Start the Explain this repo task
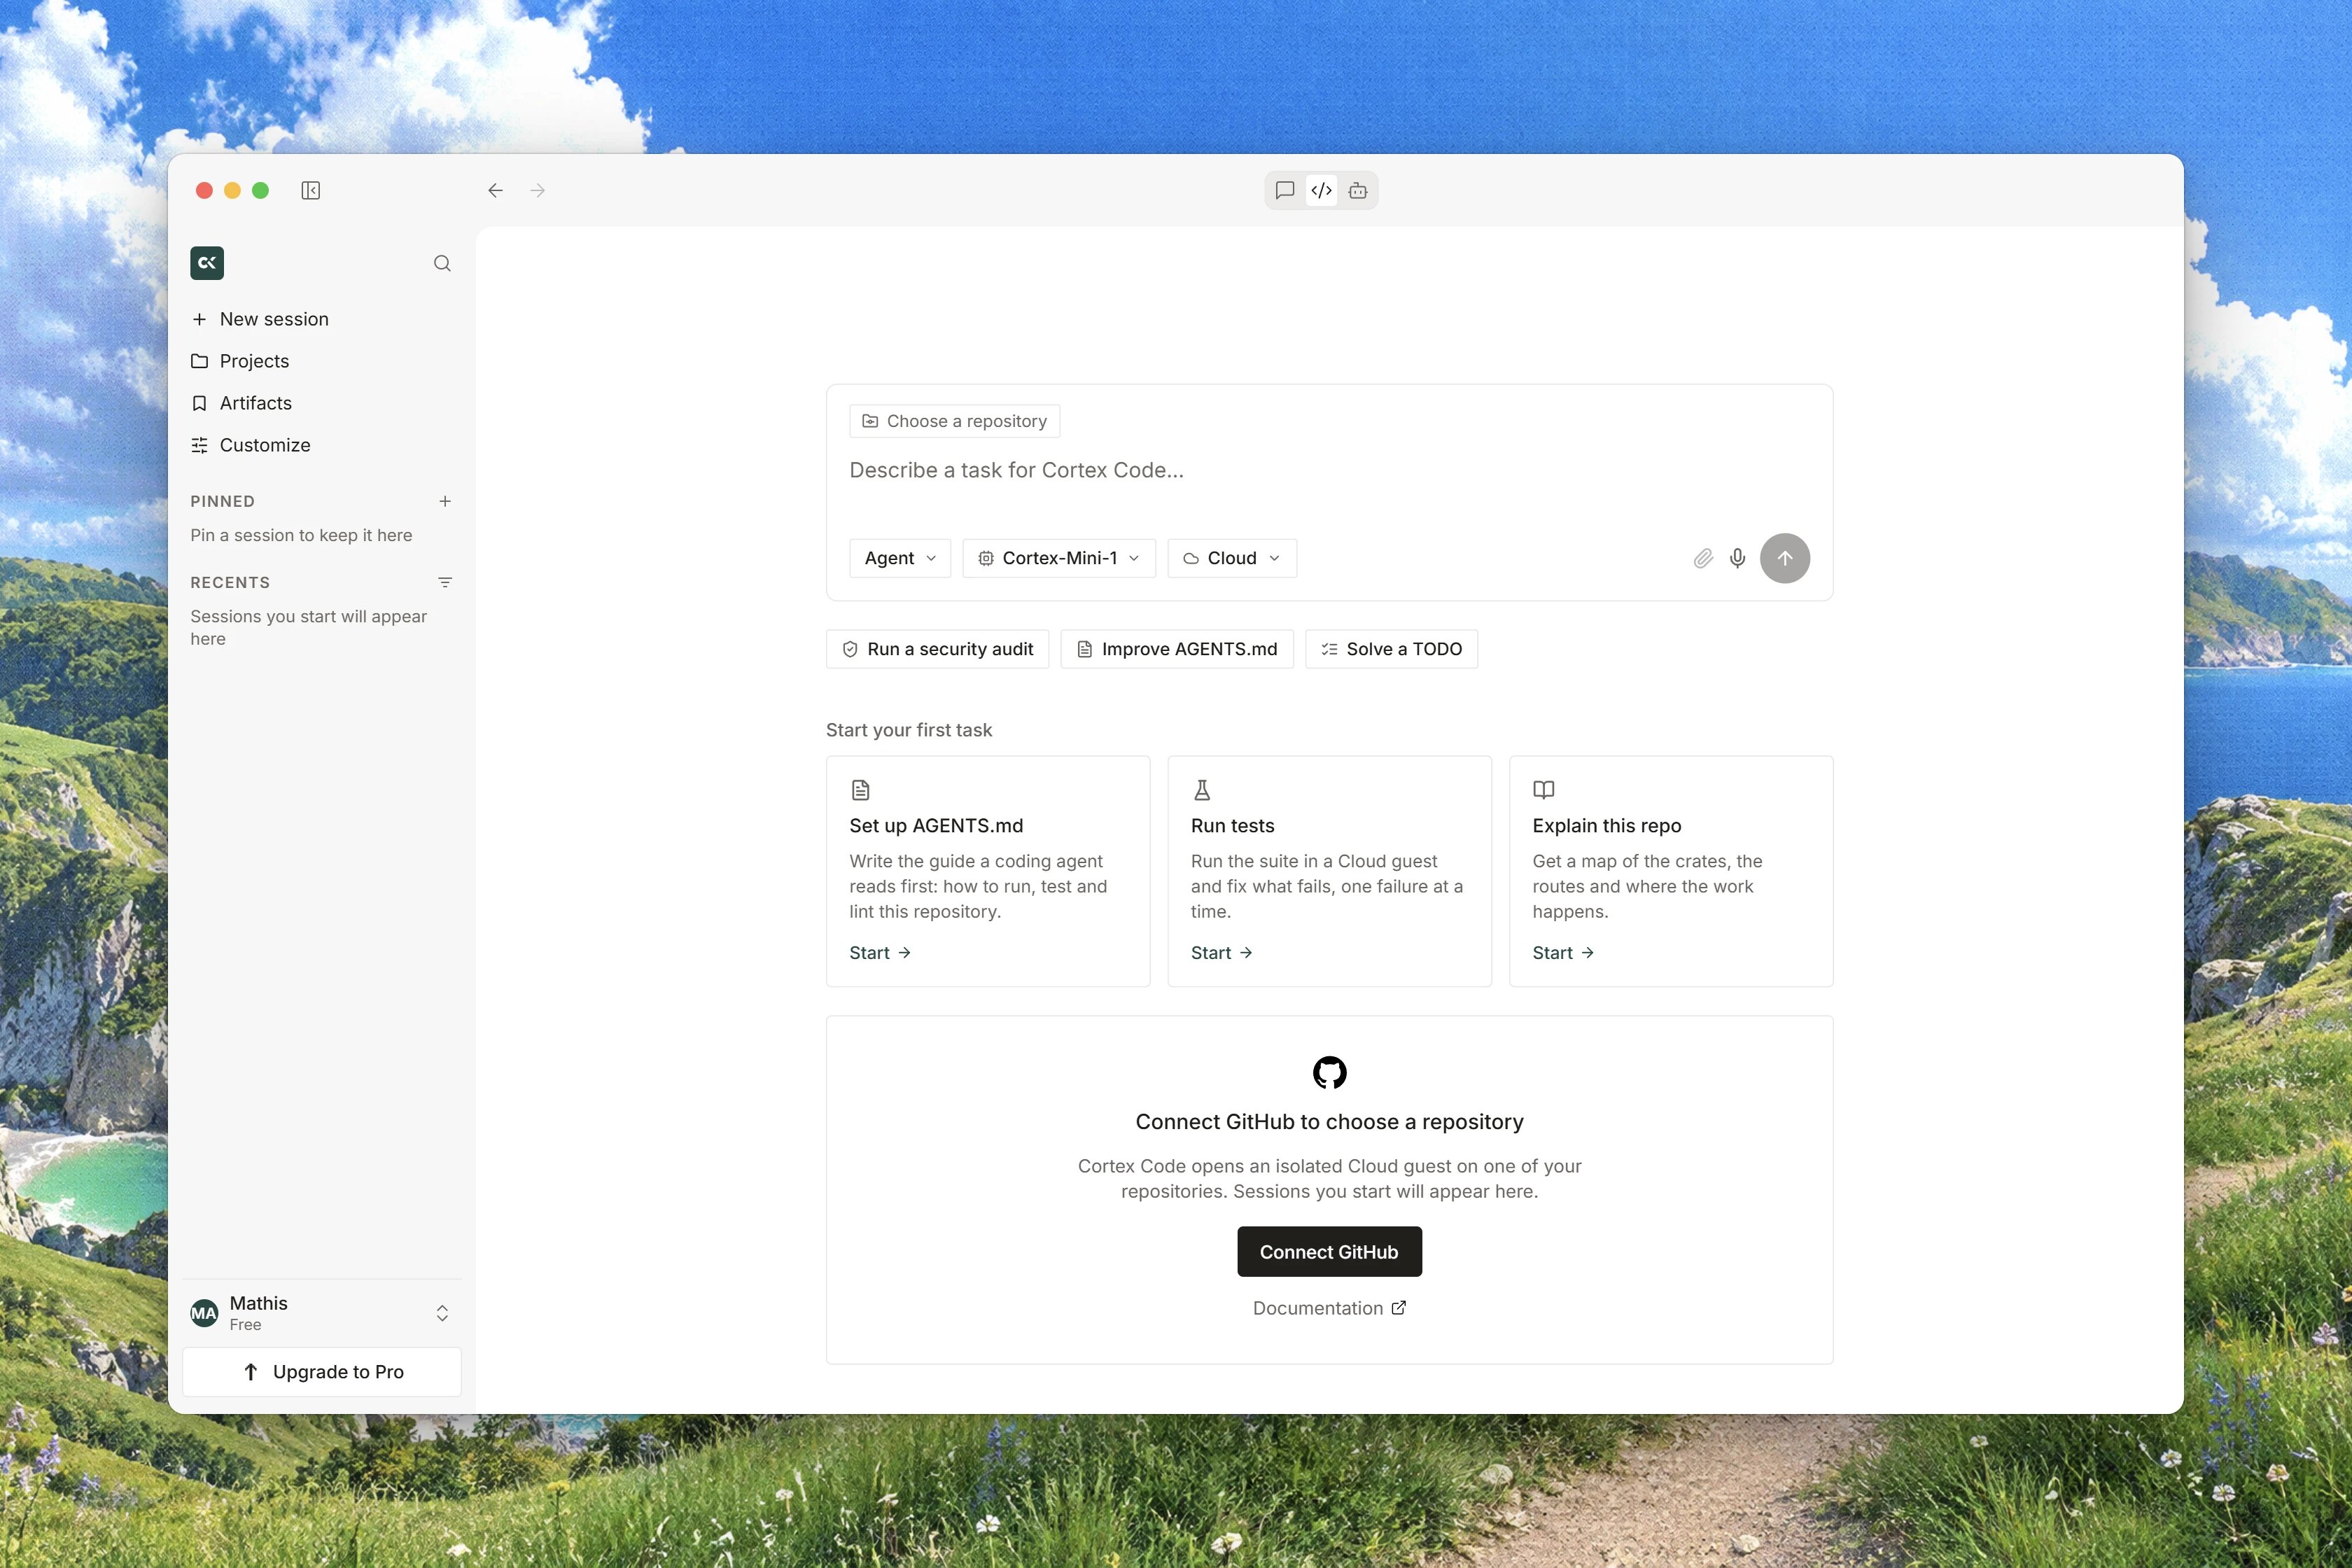2352x1568 pixels. click(1563, 953)
